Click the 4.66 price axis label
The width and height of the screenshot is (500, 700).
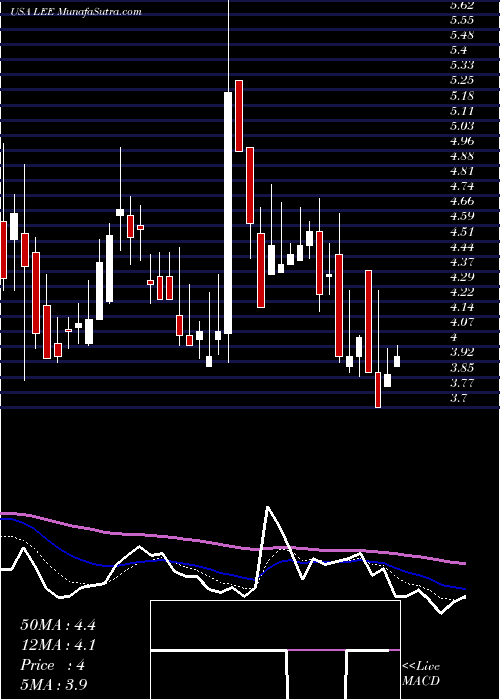pos(462,202)
